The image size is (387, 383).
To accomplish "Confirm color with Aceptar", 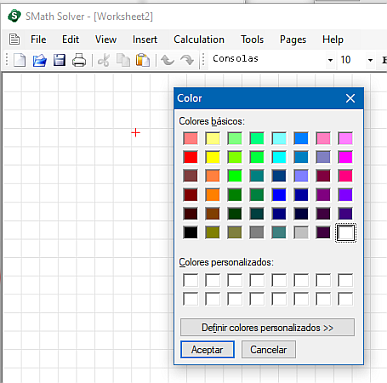I will click(207, 349).
